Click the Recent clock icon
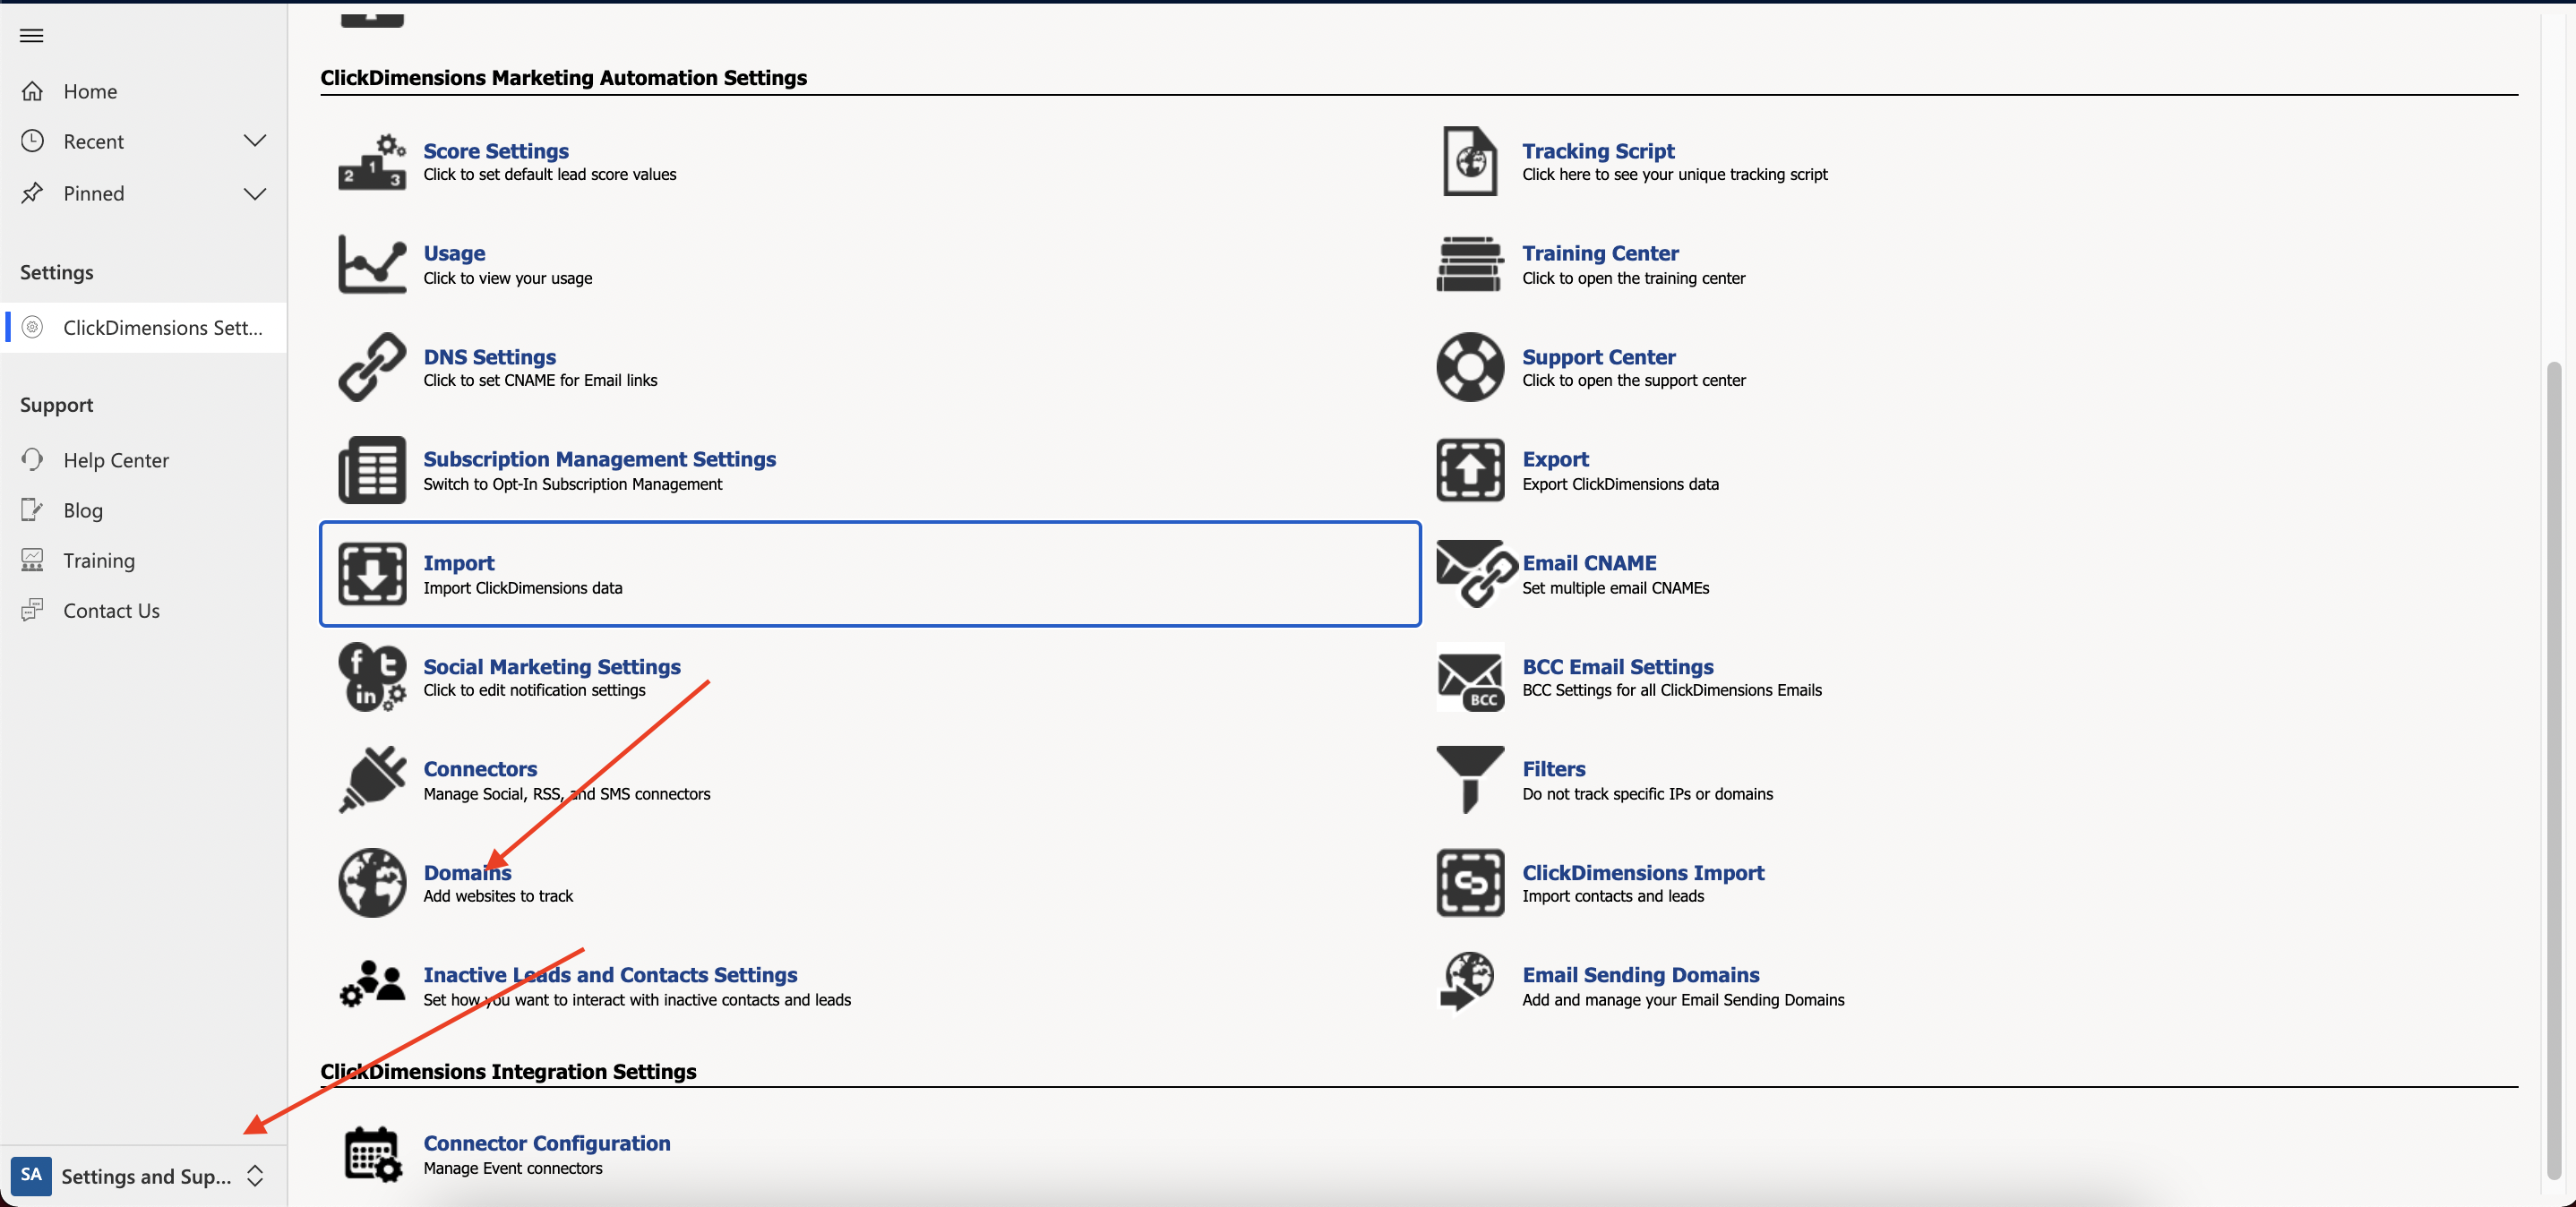 point(32,141)
